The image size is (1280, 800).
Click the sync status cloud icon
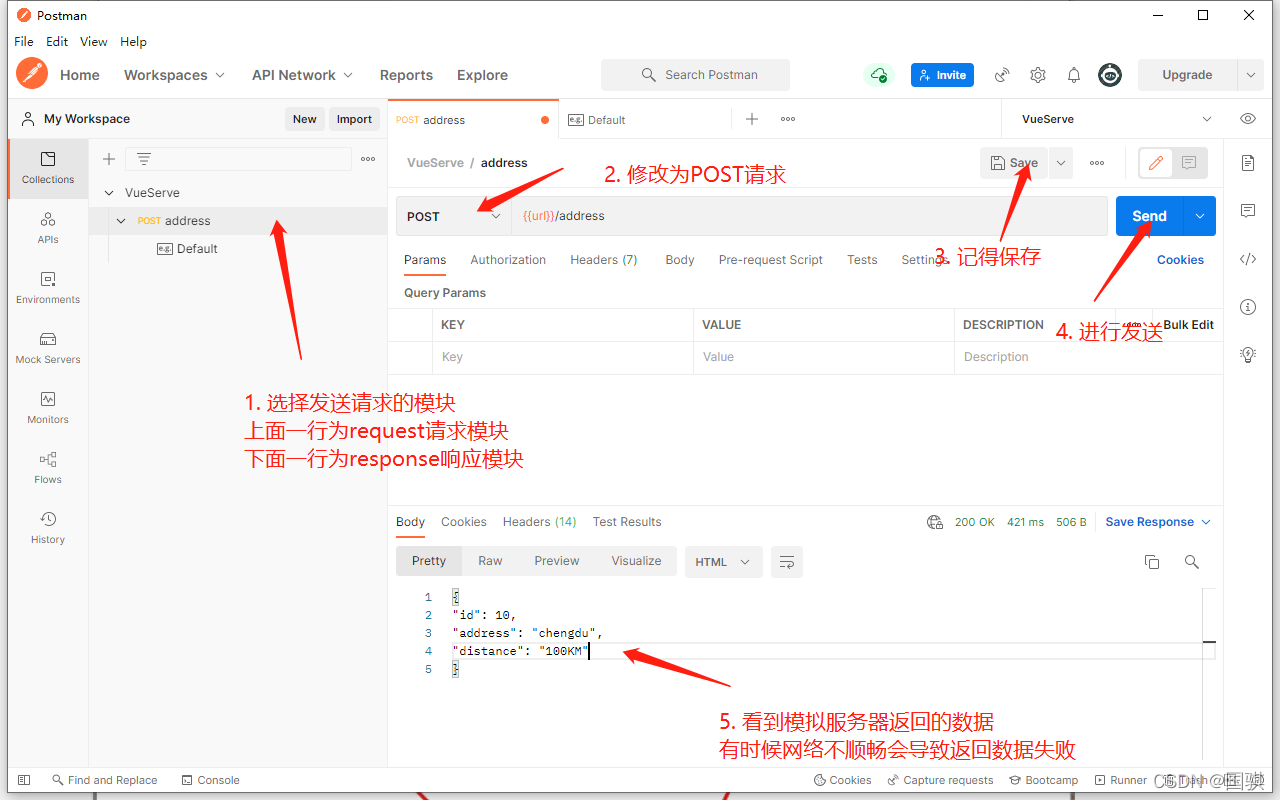coord(878,75)
